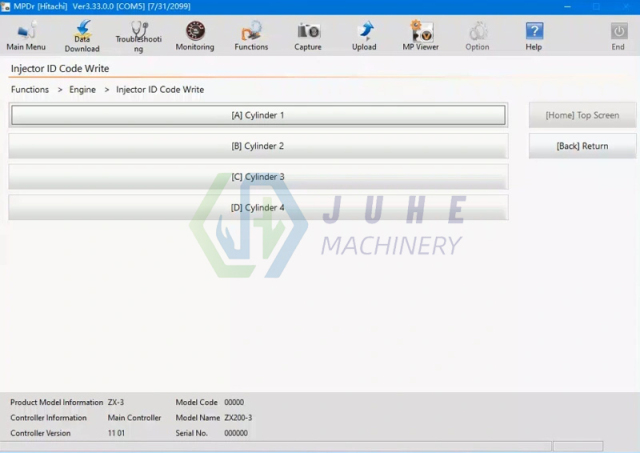Minimize the MPDr window
The image size is (640, 453).
(567, 7)
